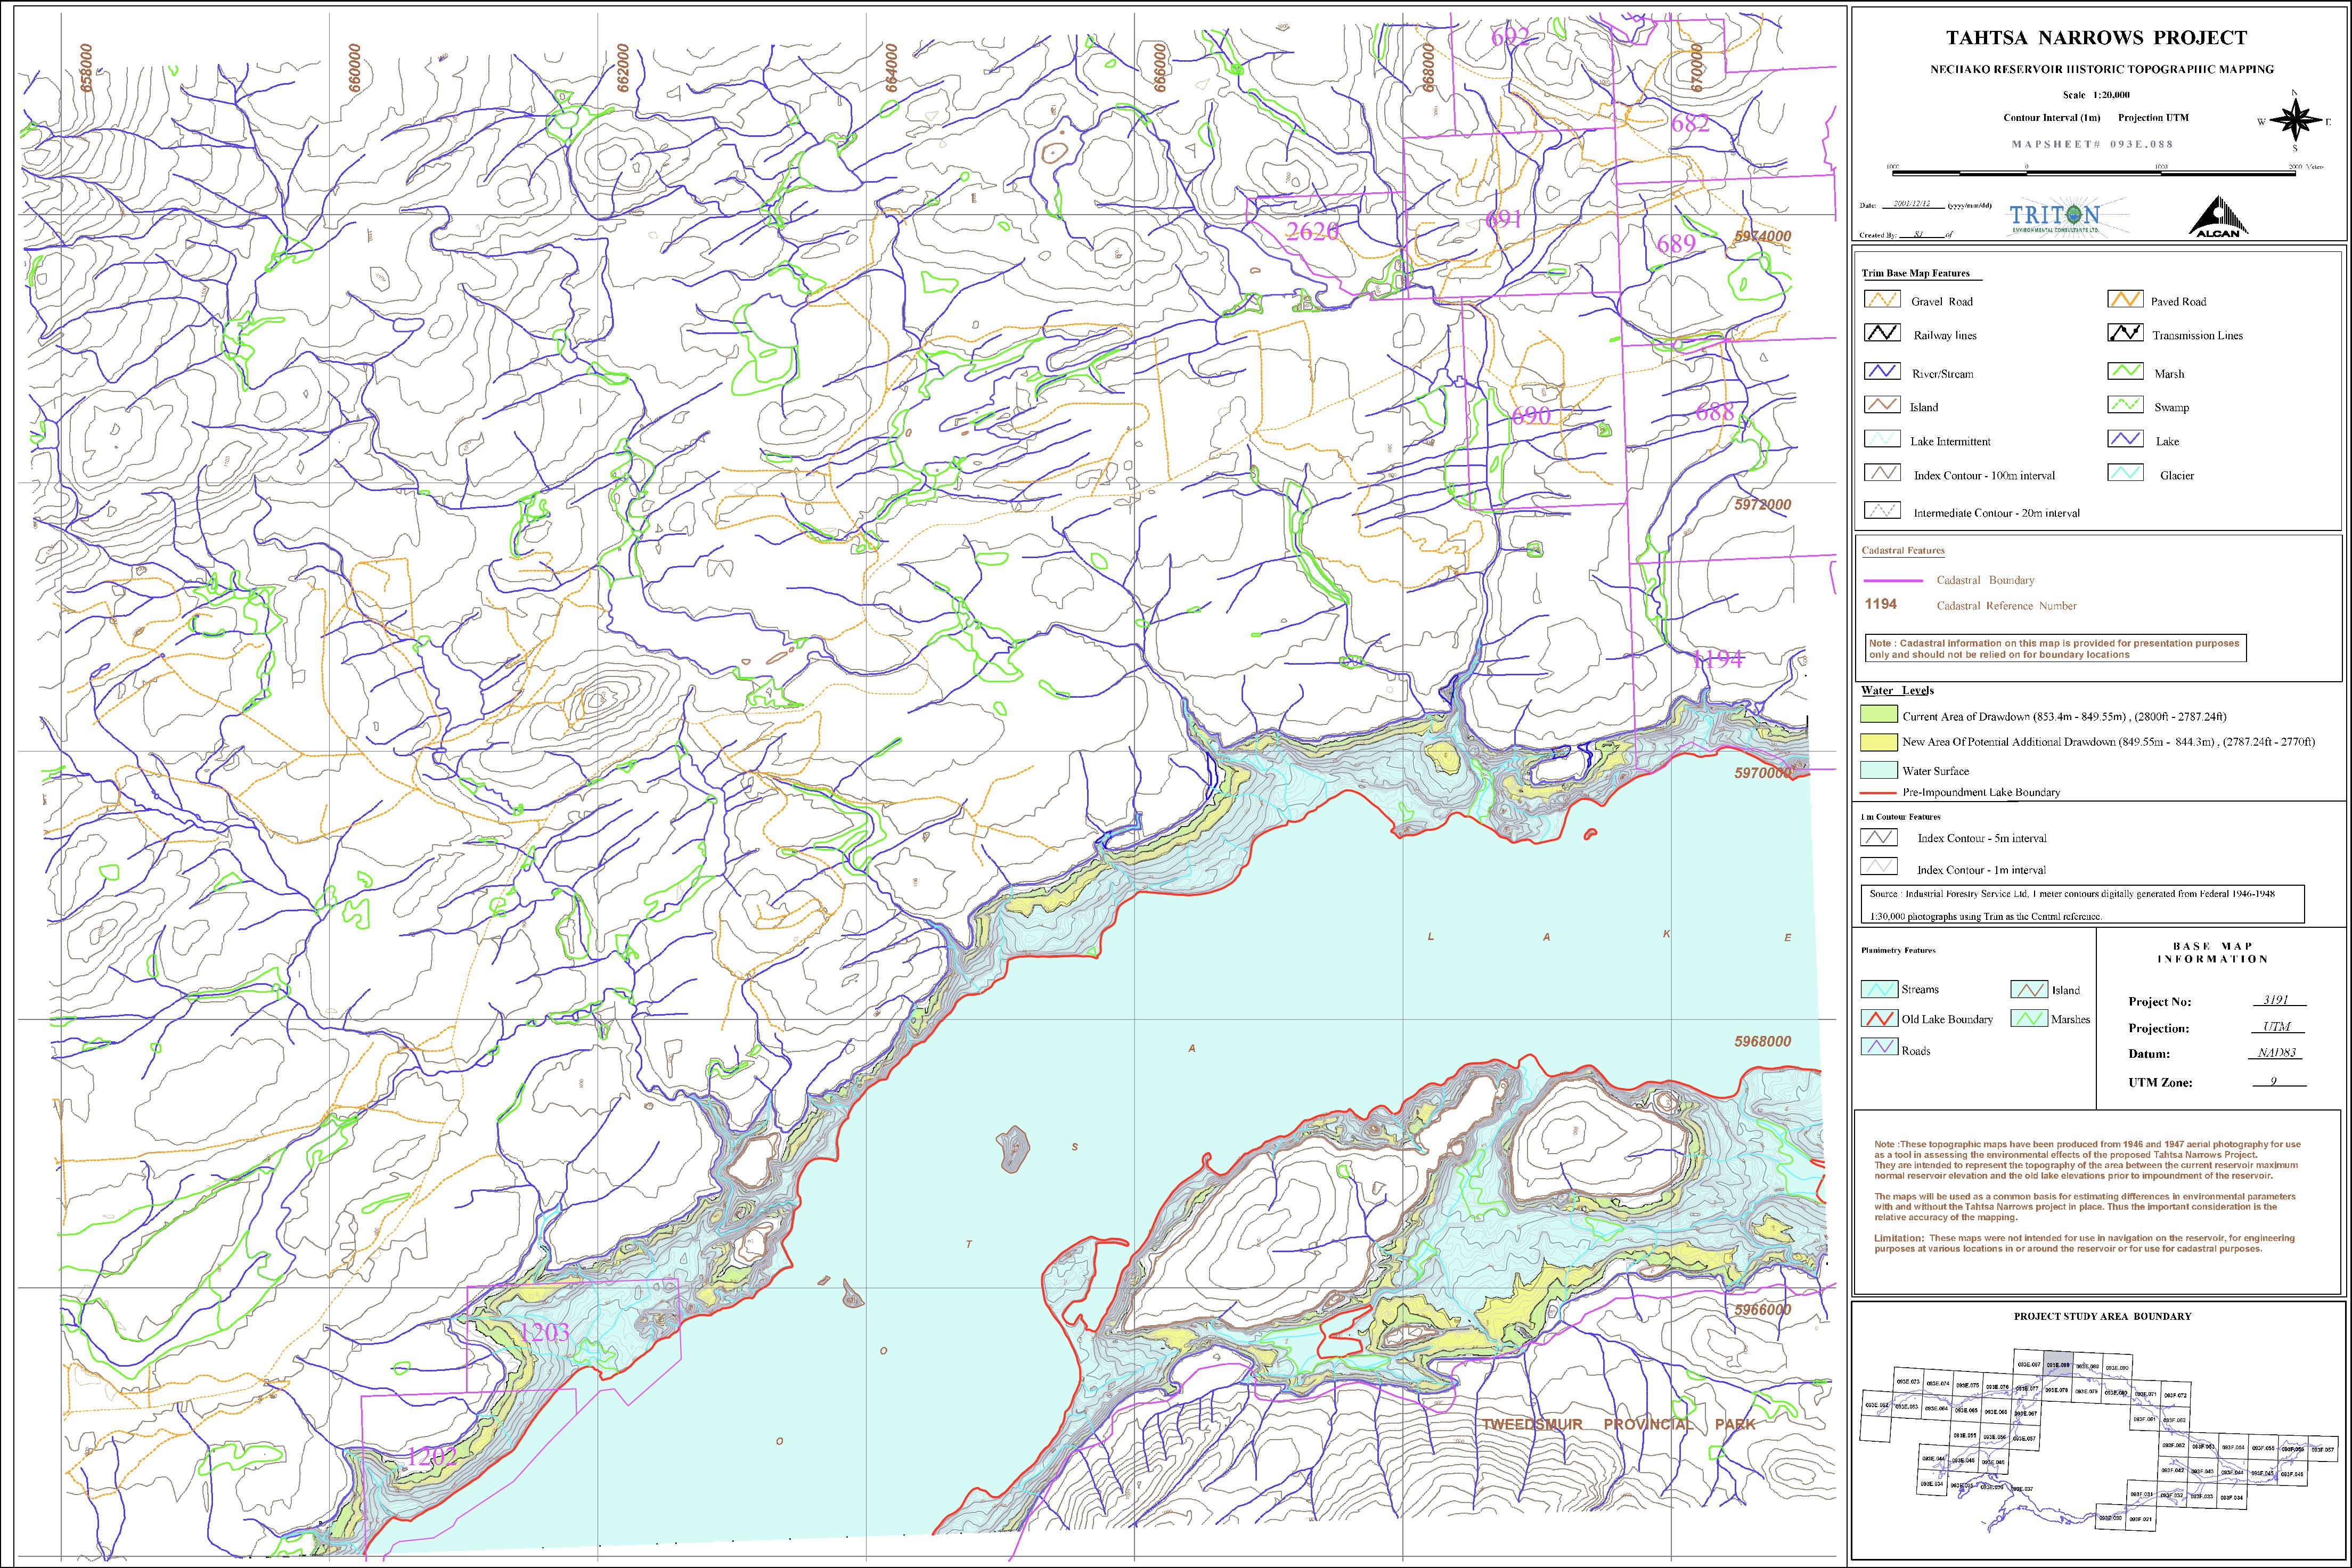Click the cadastral number 1203 on map
Screen dimensions: 2352x1568
tap(545, 1332)
